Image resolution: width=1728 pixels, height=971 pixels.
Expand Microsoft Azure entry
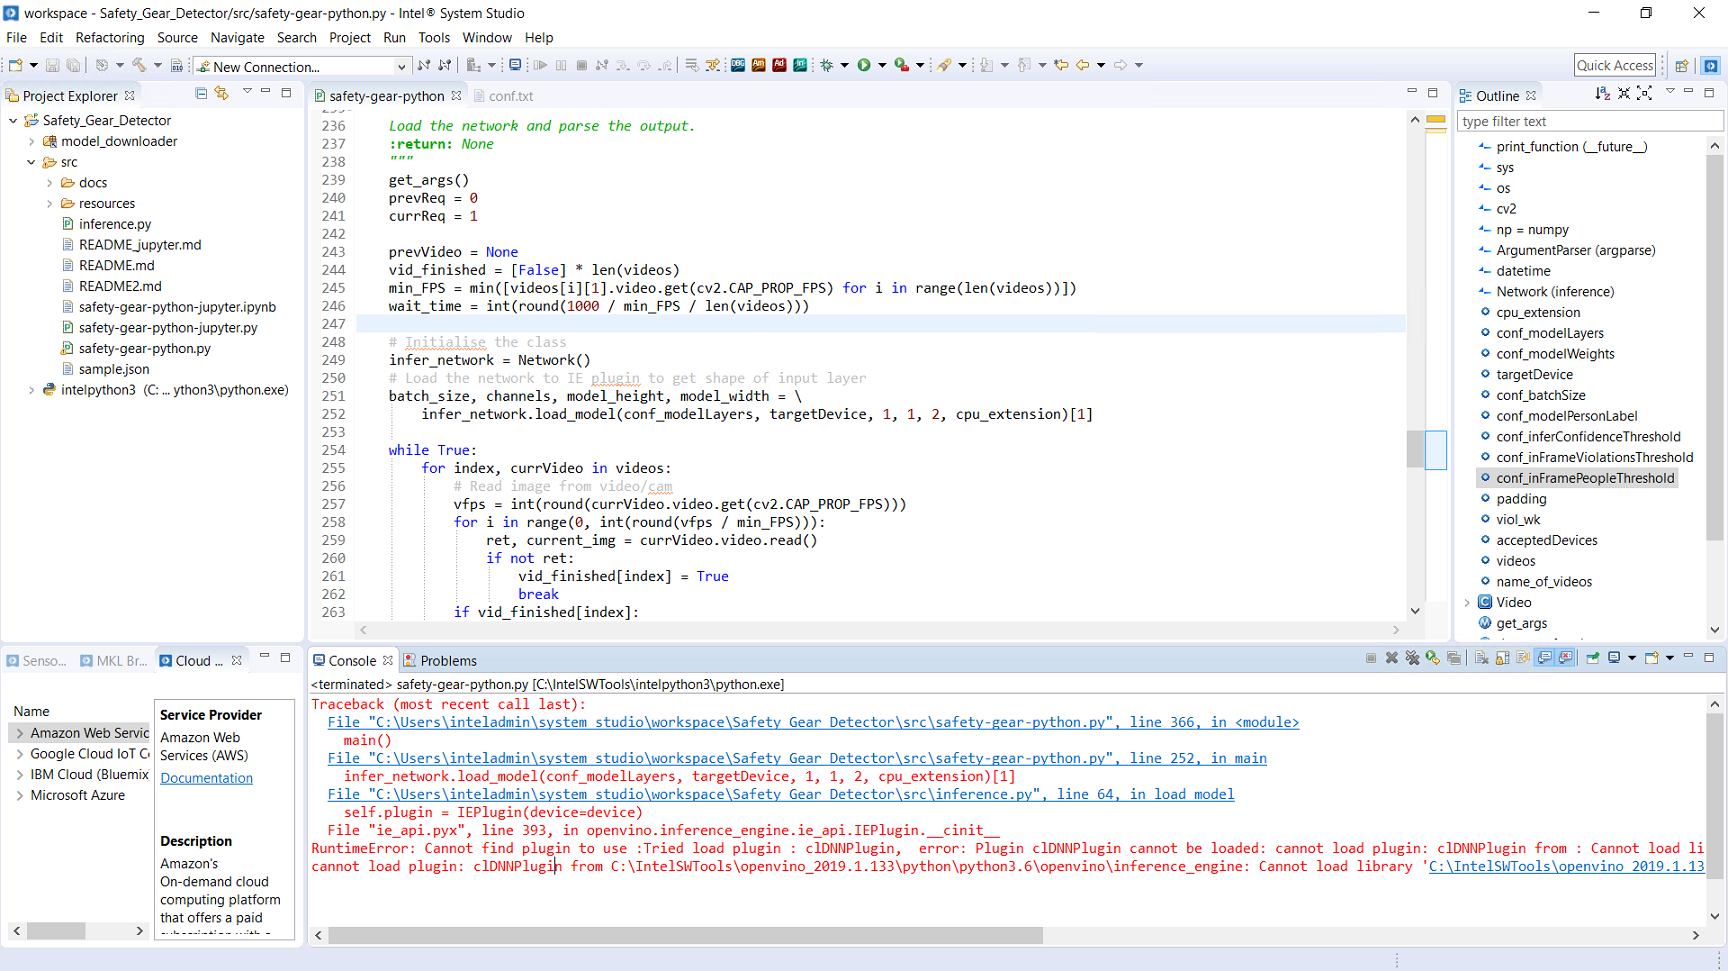tap(19, 795)
